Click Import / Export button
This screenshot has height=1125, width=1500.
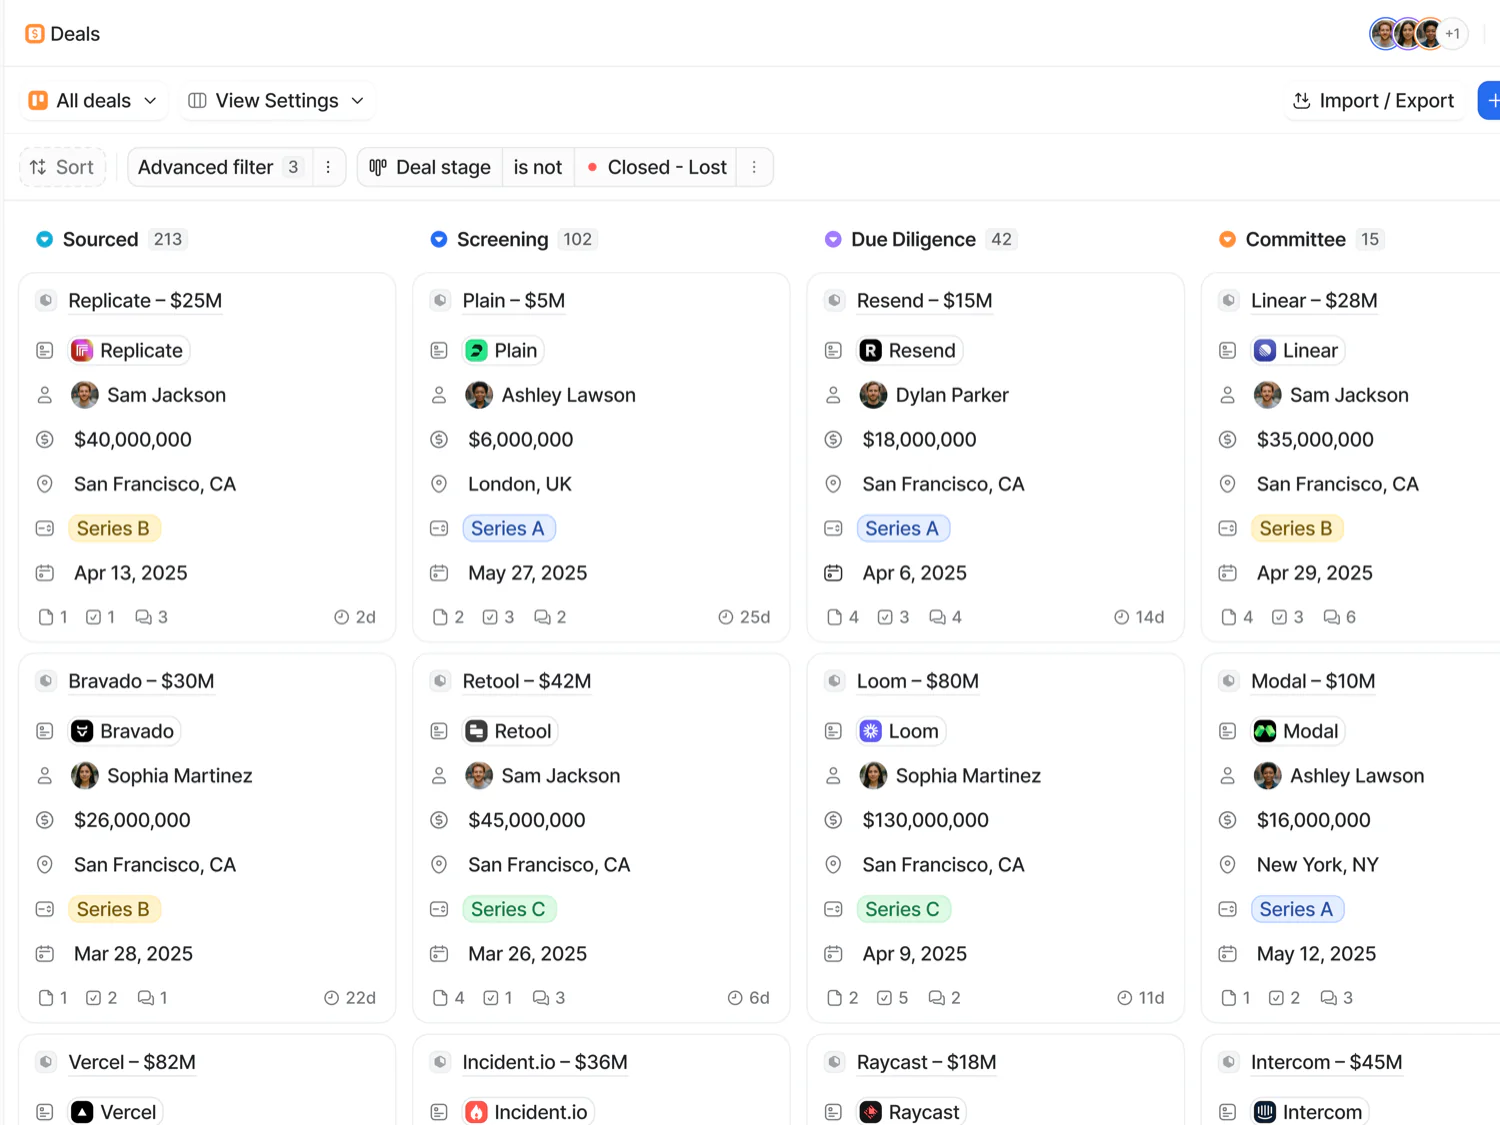tap(1373, 101)
